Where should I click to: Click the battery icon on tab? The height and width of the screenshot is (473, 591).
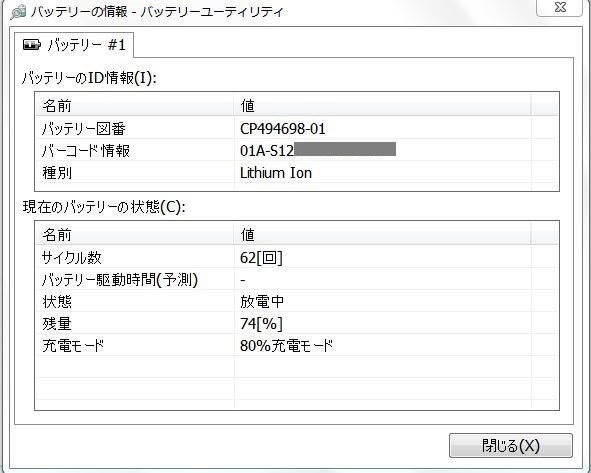click(31, 45)
